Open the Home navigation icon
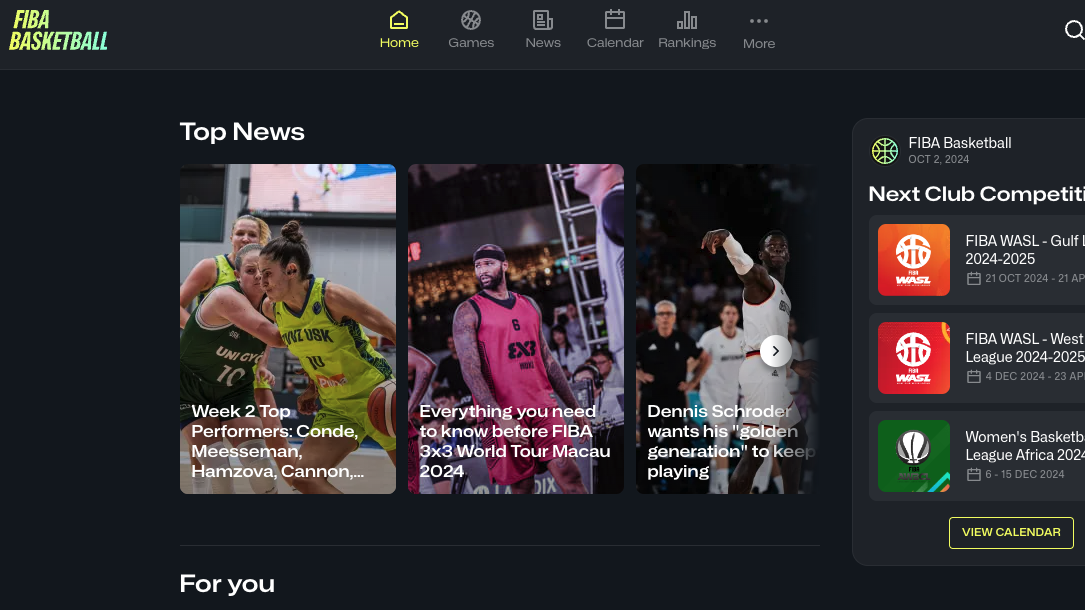 click(x=399, y=20)
